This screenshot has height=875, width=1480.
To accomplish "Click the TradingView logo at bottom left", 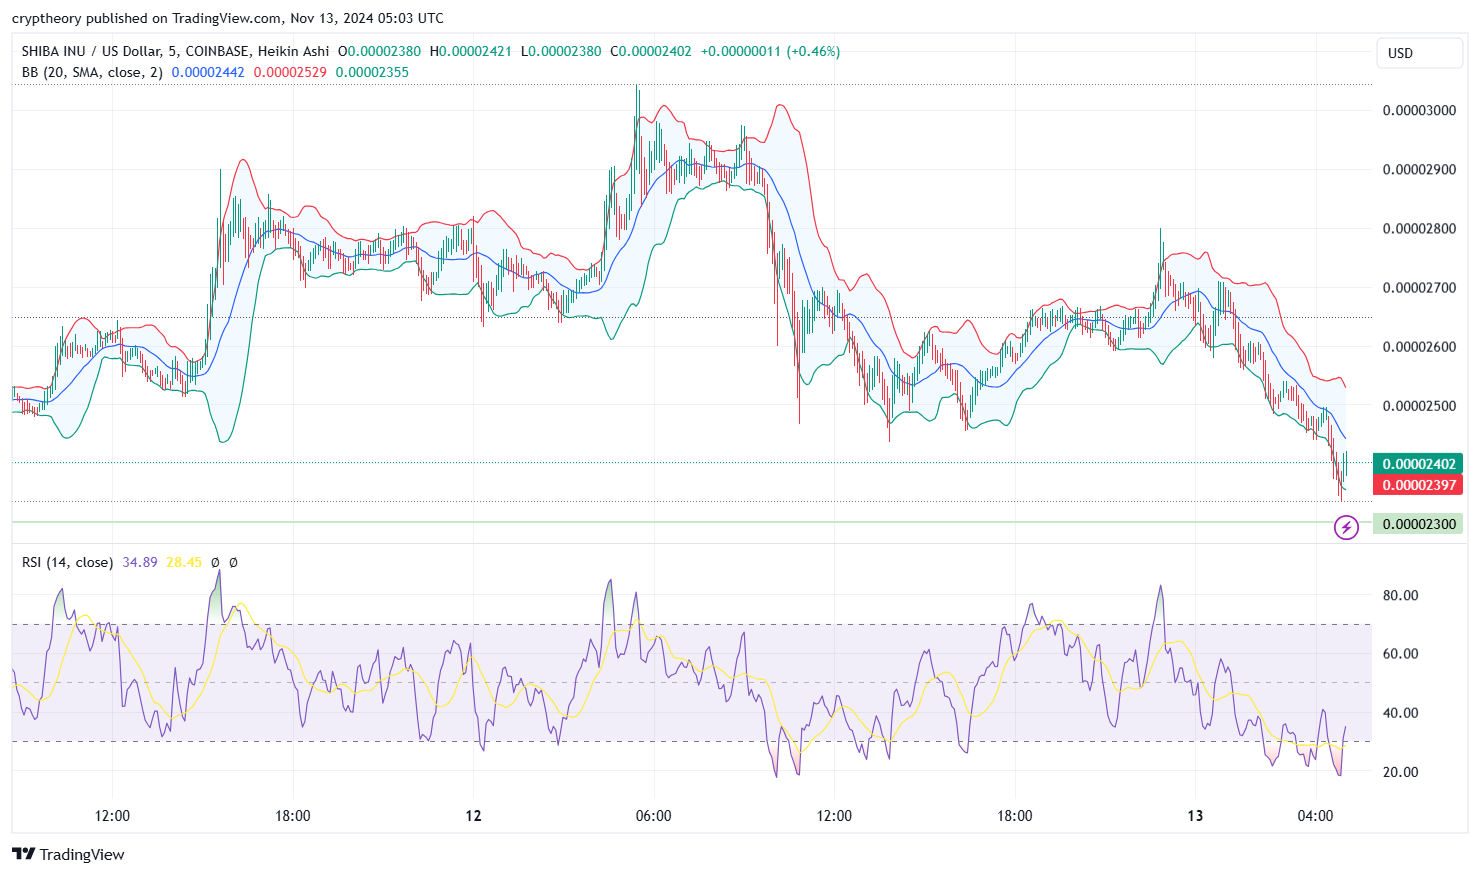I will (x=68, y=854).
